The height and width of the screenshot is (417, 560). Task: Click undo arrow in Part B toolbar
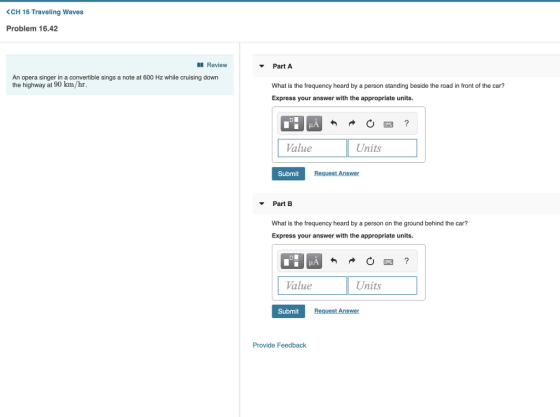(334, 261)
